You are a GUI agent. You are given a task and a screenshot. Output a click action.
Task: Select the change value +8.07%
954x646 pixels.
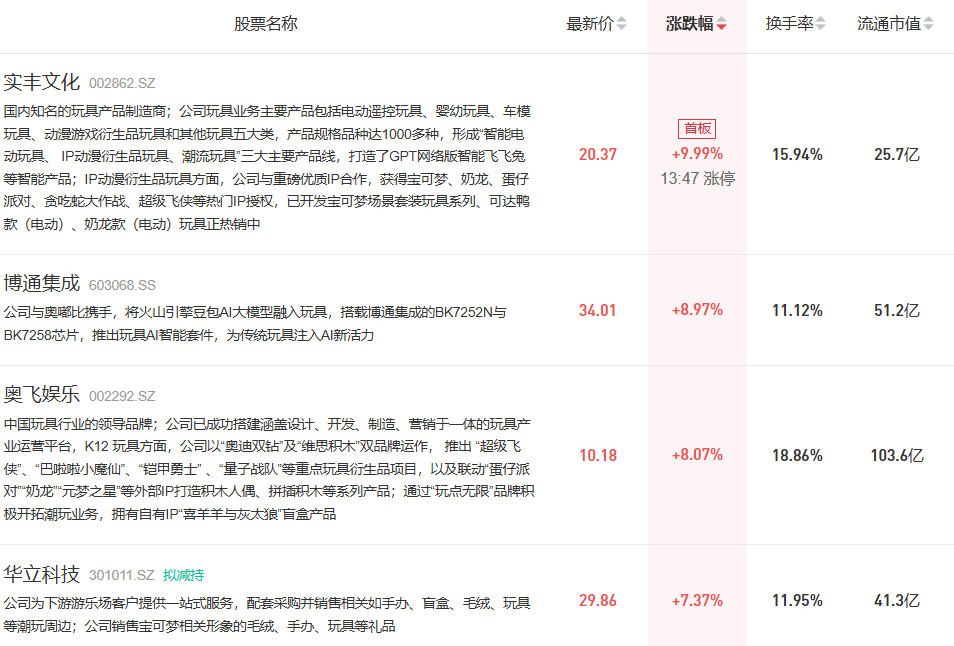(x=697, y=455)
